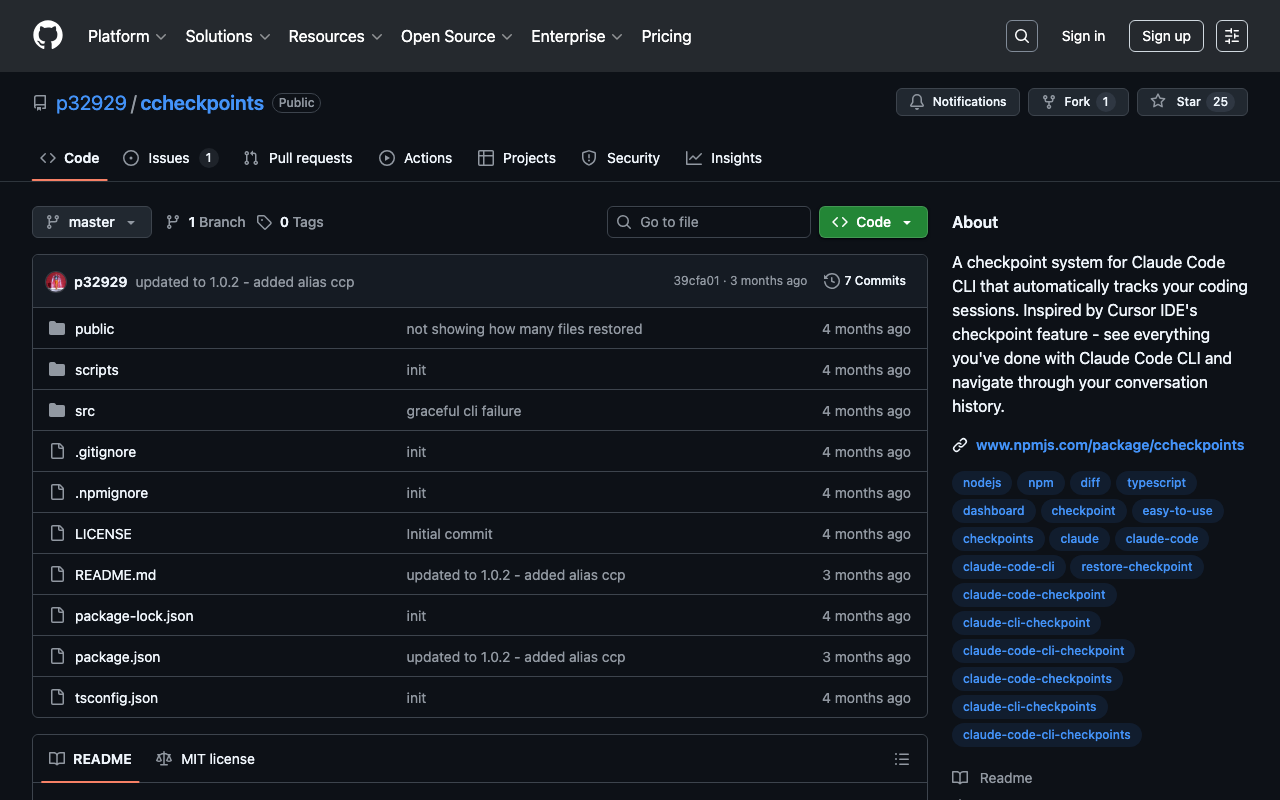1280x800 pixels.
Task: Open the green Code dropdown
Action: click(x=872, y=222)
